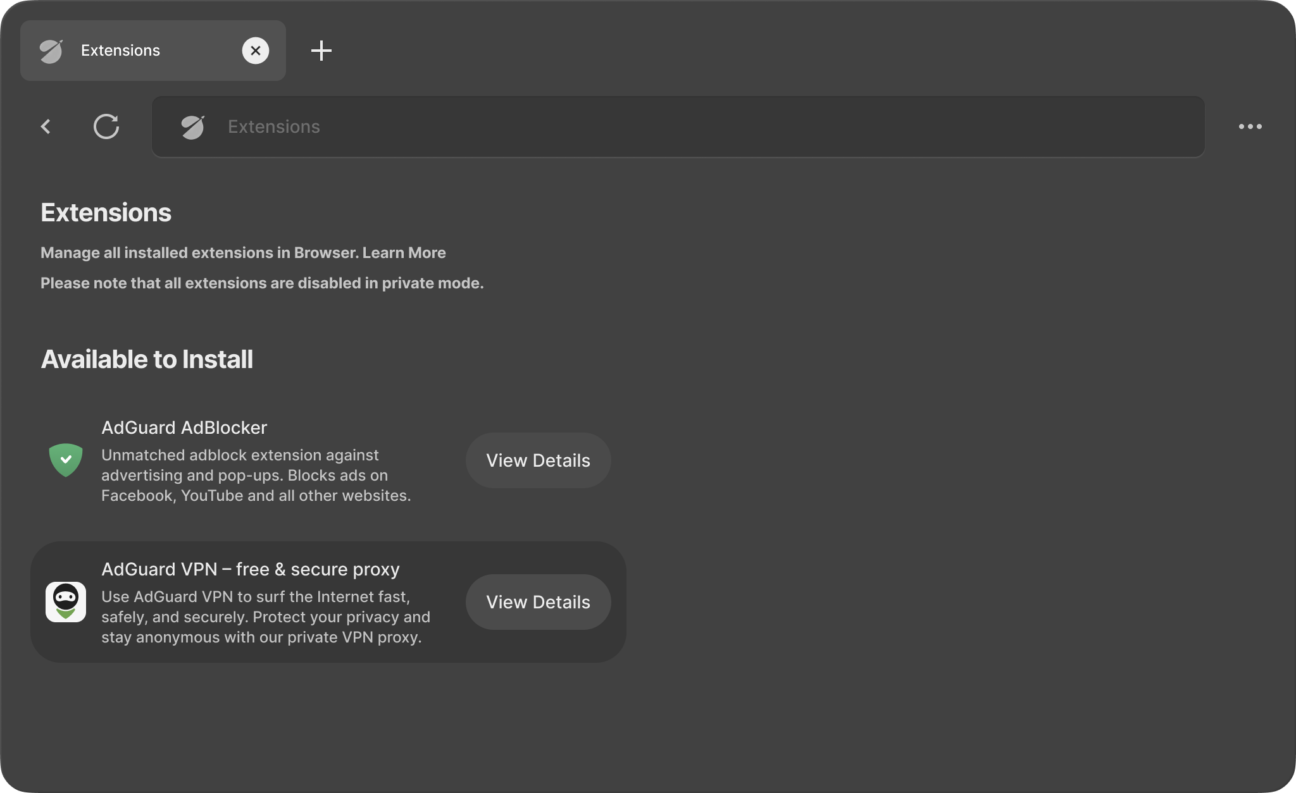
Task: Click the AdGuard VPN extension title
Action: point(250,569)
